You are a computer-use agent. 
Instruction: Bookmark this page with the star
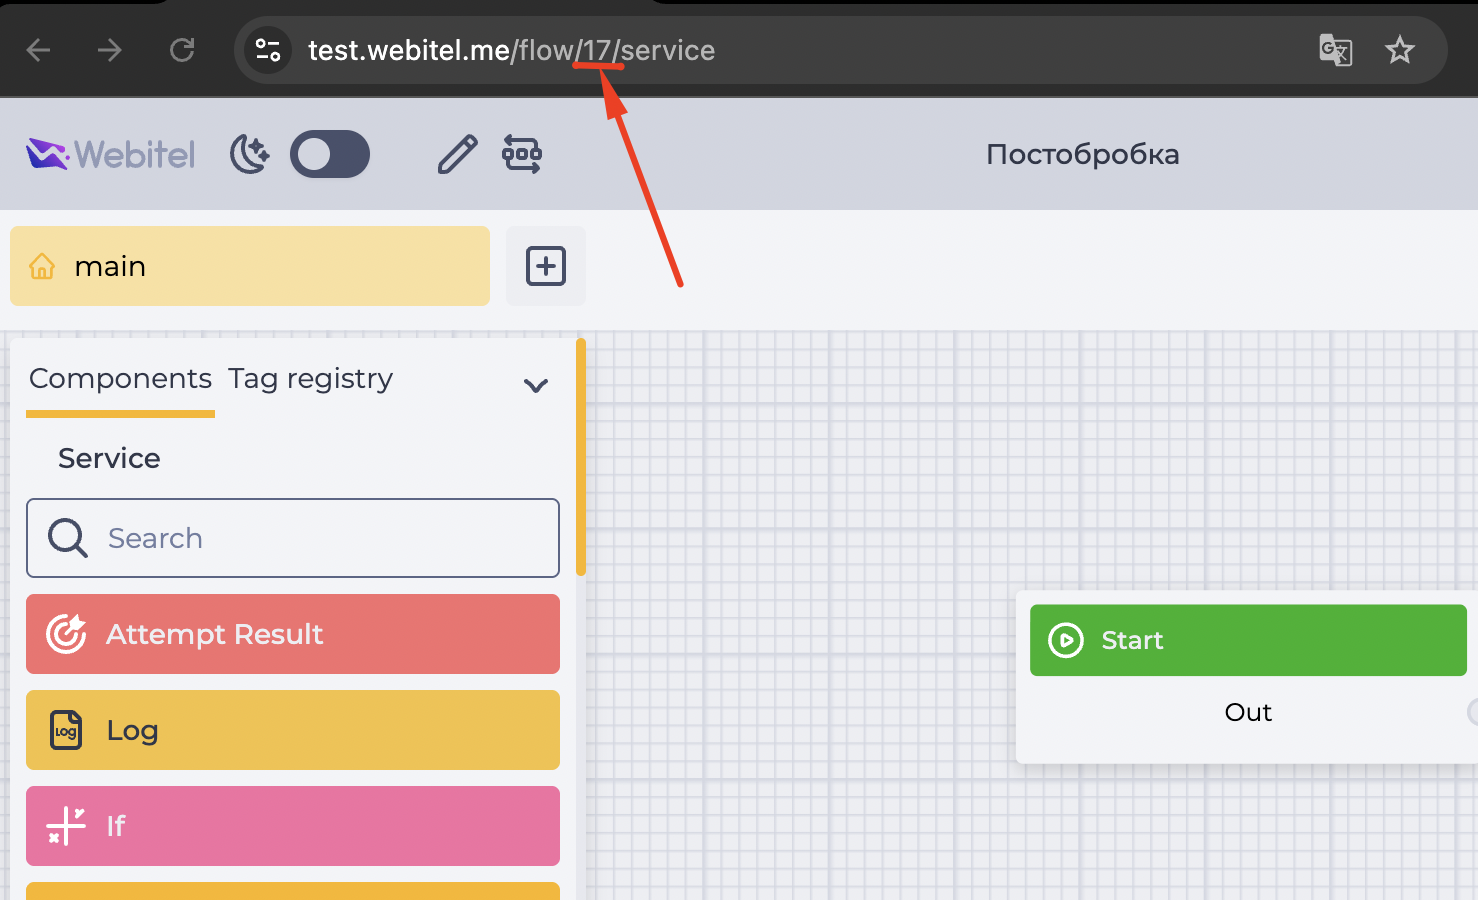coord(1400,50)
